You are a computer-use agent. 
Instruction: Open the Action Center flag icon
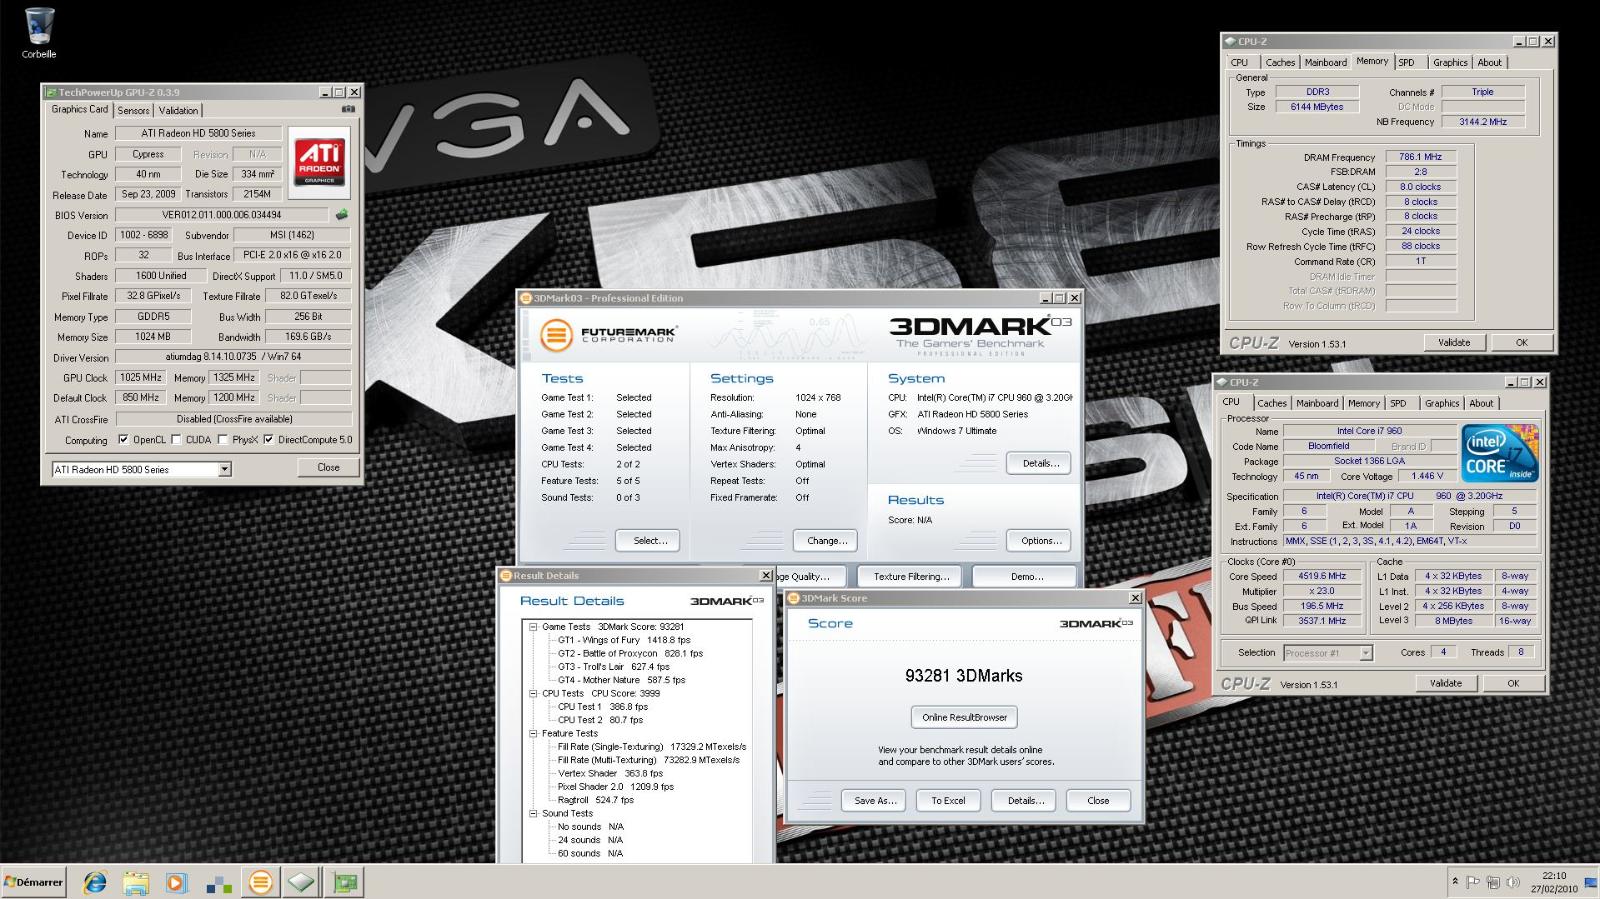pyautogui.click(x=1472, y=882)
